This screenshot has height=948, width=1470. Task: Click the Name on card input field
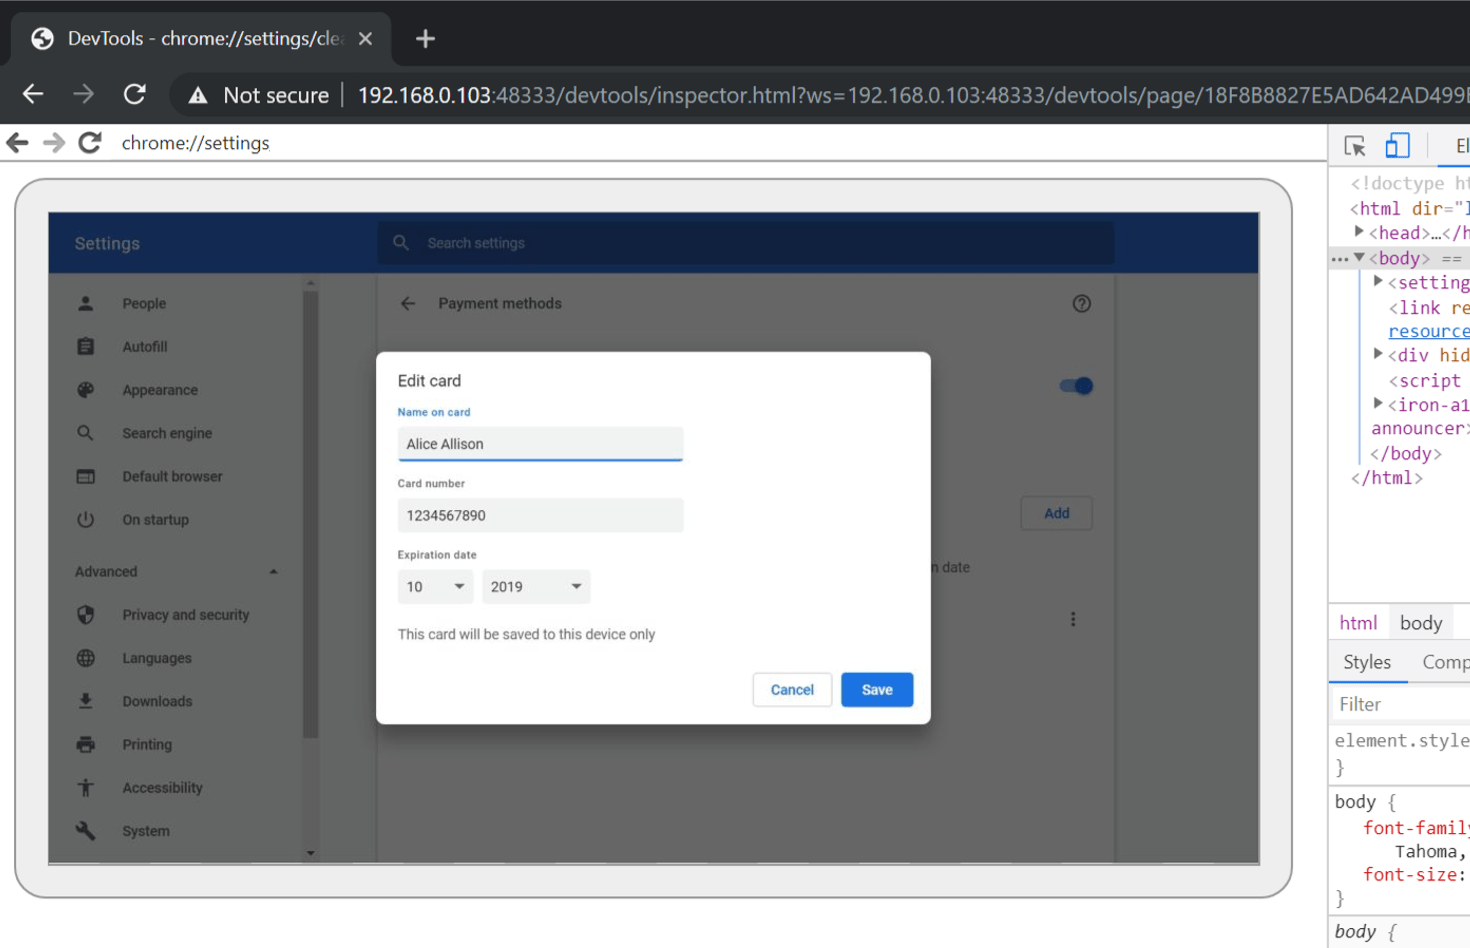tap(540, 443)
